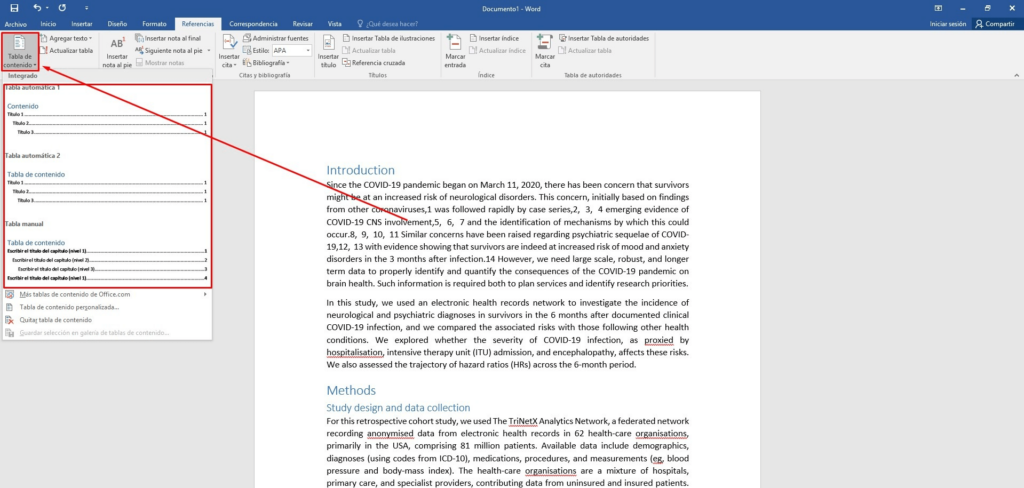Open Más tablas de contenido de Office.com
This screenshot has width=1024, height=488.
pyautogui.click(x=107, y=294)
